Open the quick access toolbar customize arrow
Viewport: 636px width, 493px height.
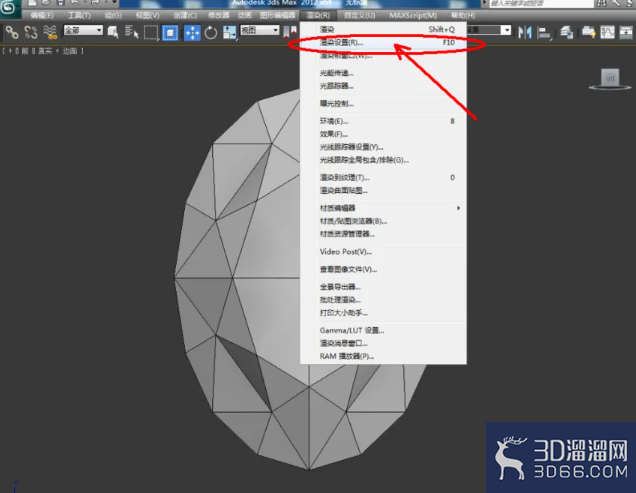114,3
